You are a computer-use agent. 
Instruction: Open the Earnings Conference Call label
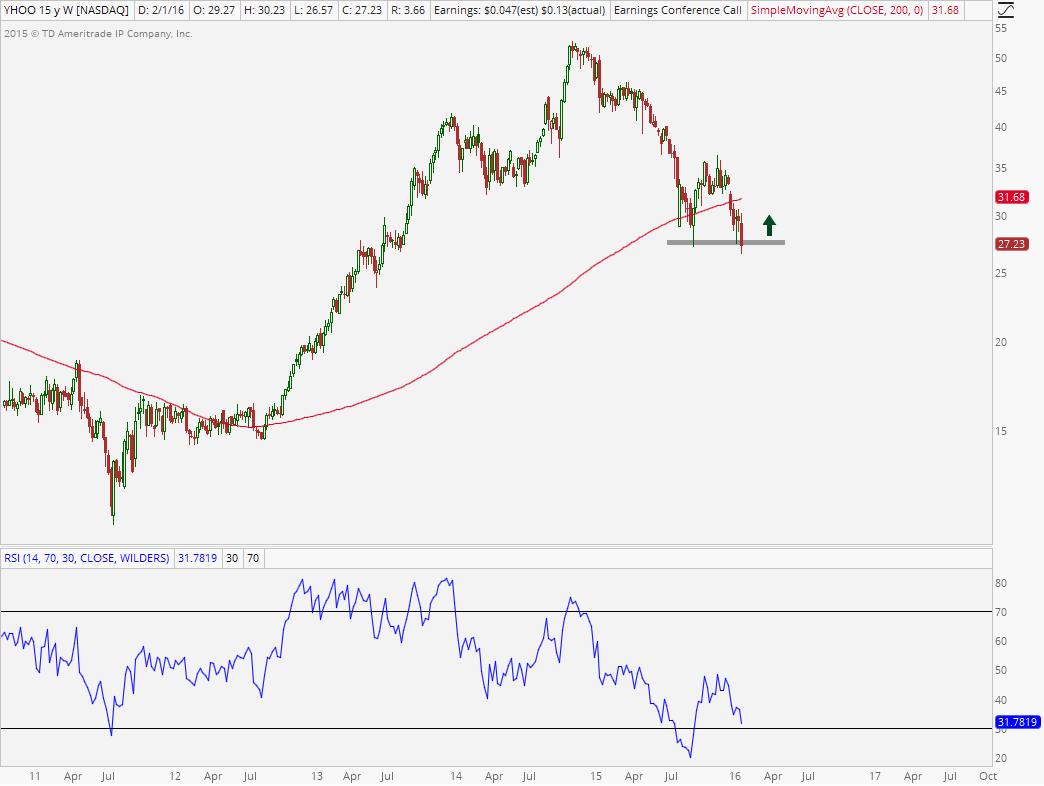click(x=677, y=11)
